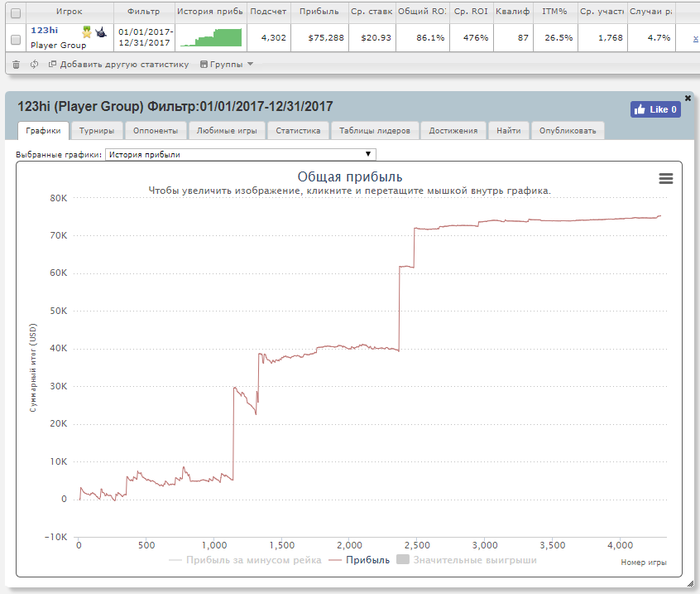Viewport: 700px width, 594px height.
Task: Open the Оппоненты tab
Action: [155, 131]
